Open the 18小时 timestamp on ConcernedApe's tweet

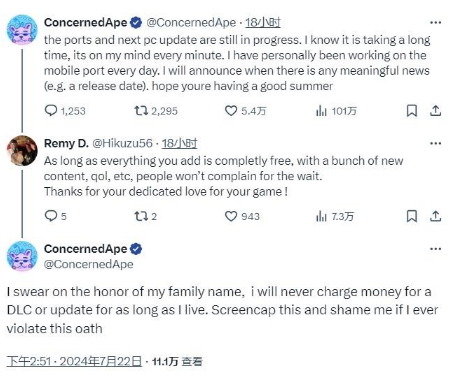click(x=263, y=22)
